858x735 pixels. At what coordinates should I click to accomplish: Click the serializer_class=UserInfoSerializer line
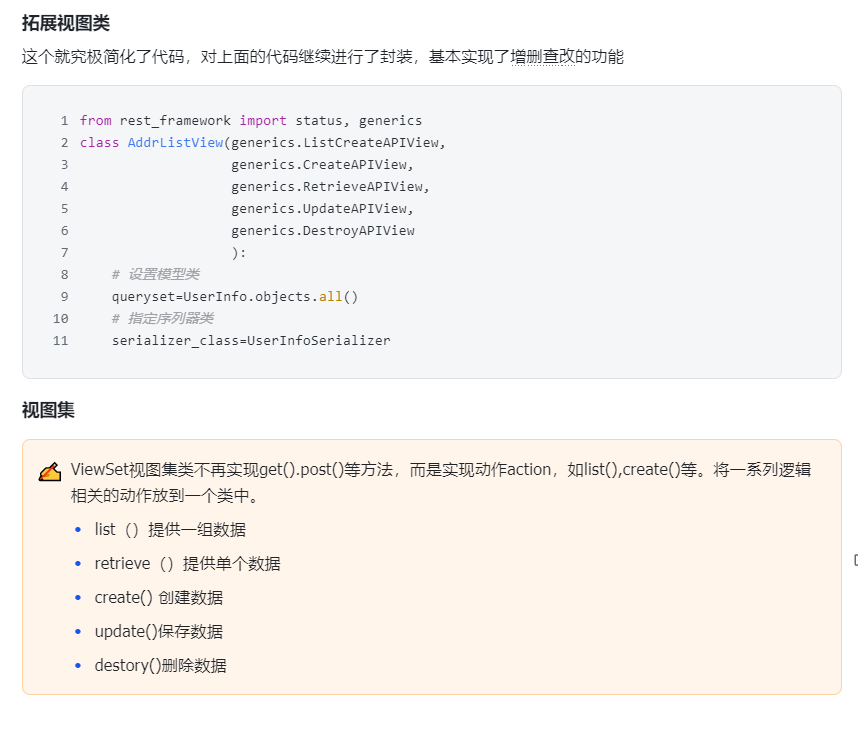(251, 340)
